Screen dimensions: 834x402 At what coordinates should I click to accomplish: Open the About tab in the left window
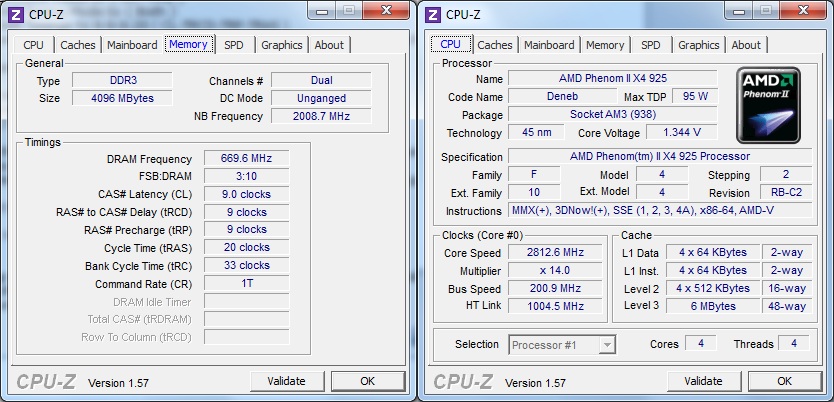point(329,45)
